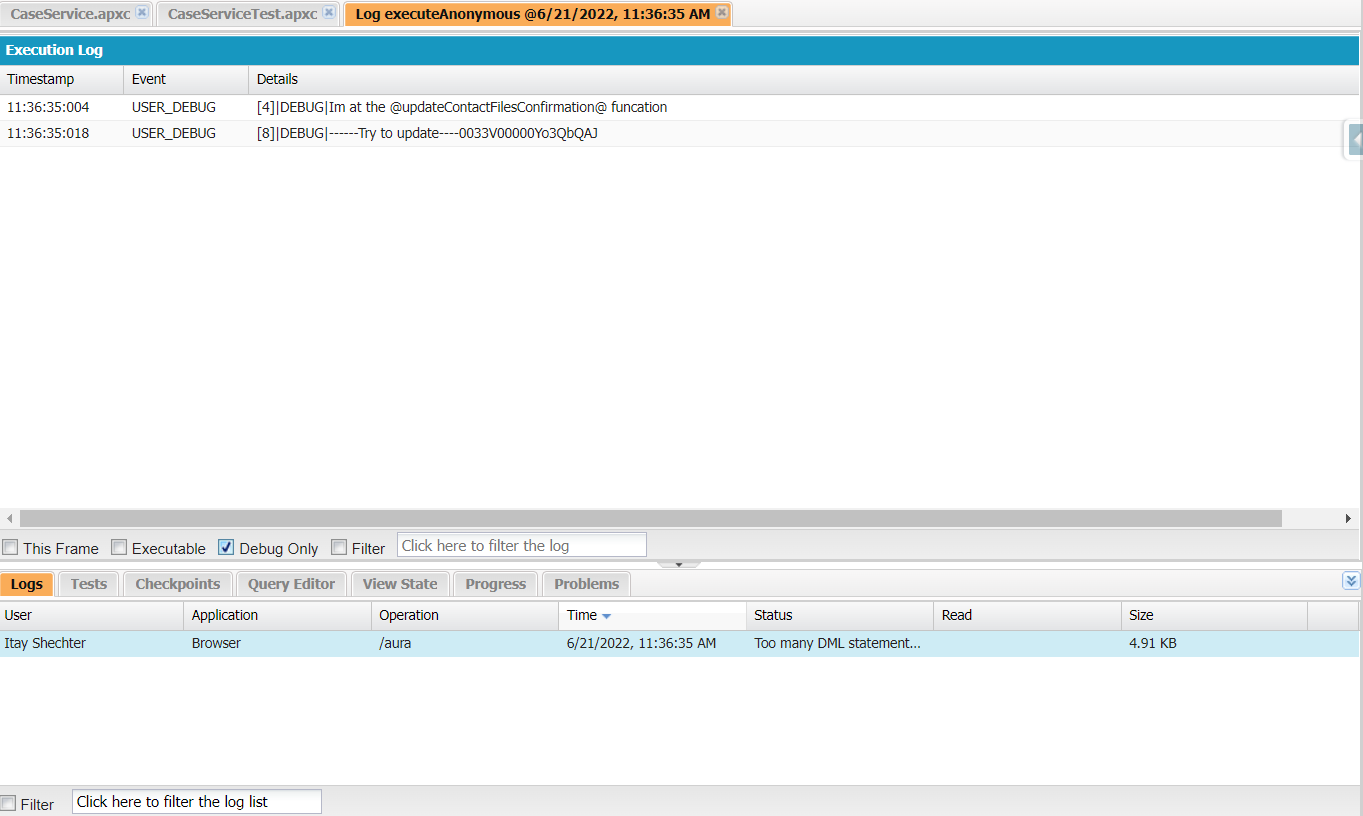Switch to the Problems tab
Viewport: 1363px width, 816px height.
click(587, 584)
